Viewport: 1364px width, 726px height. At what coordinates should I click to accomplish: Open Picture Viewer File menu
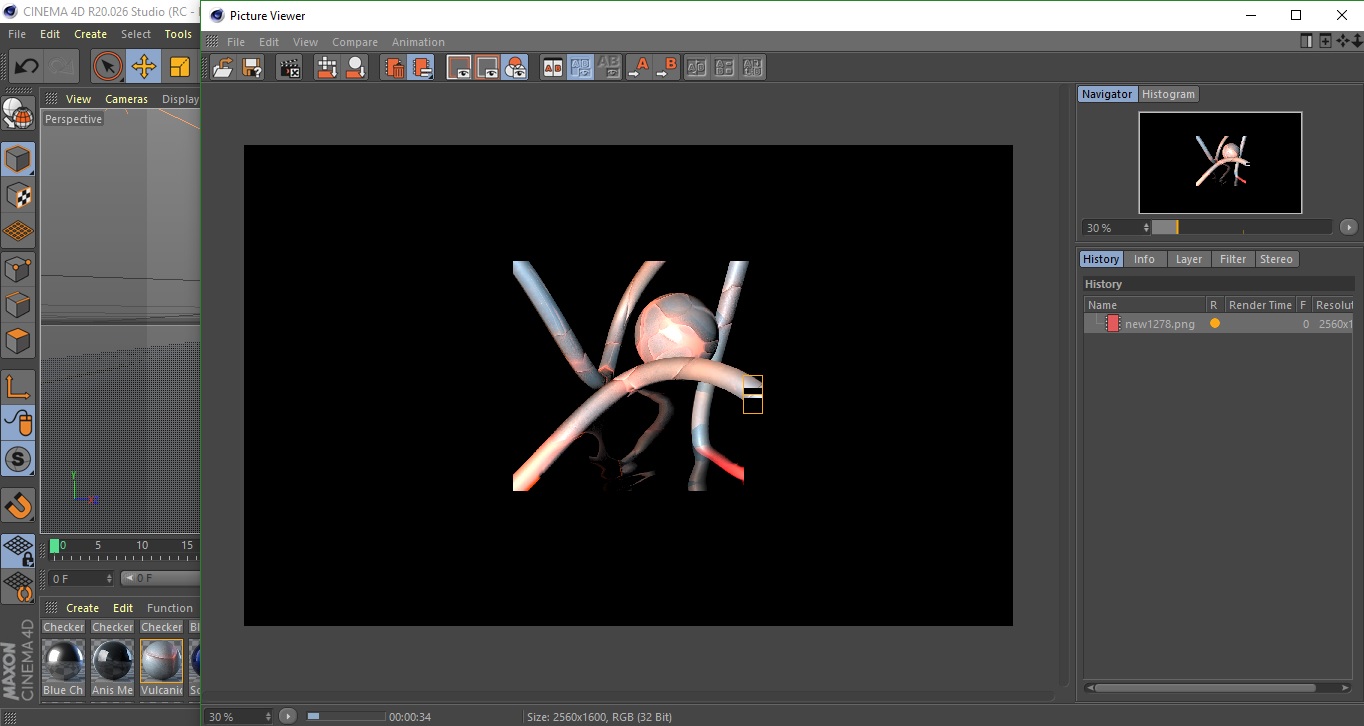(x=236, y=42)
